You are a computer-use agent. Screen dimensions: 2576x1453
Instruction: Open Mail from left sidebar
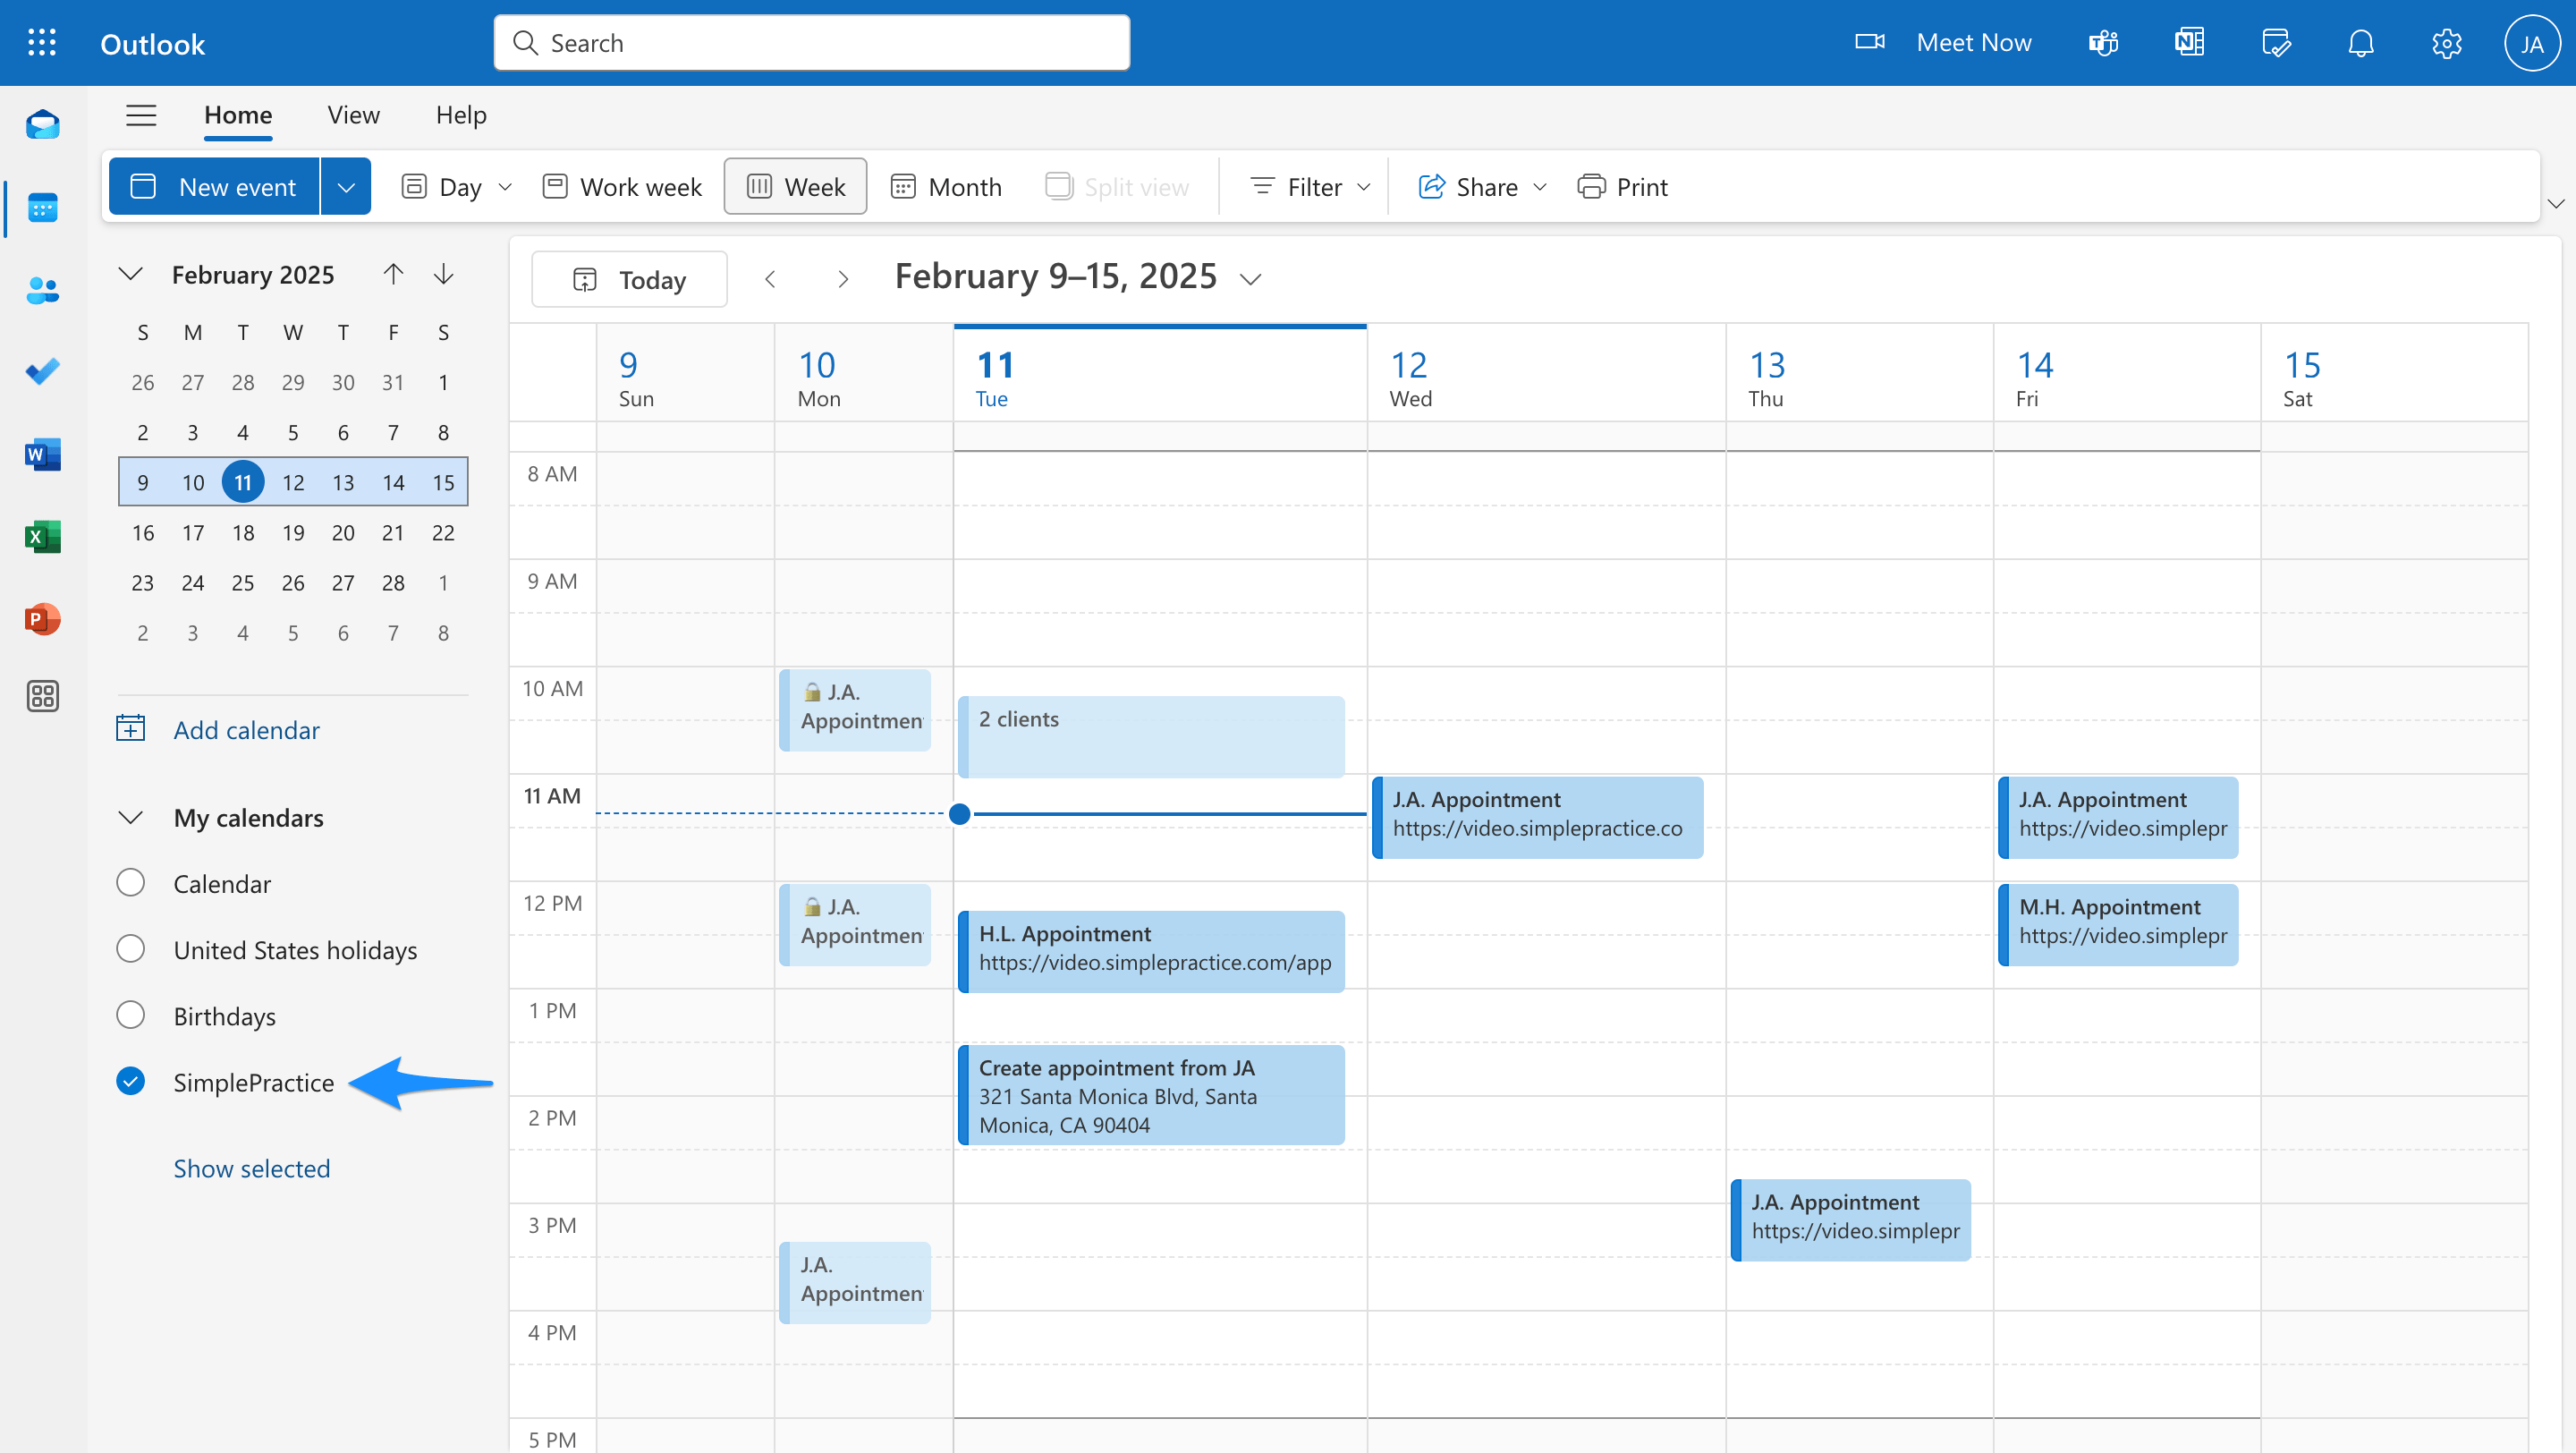coord(42,125)
